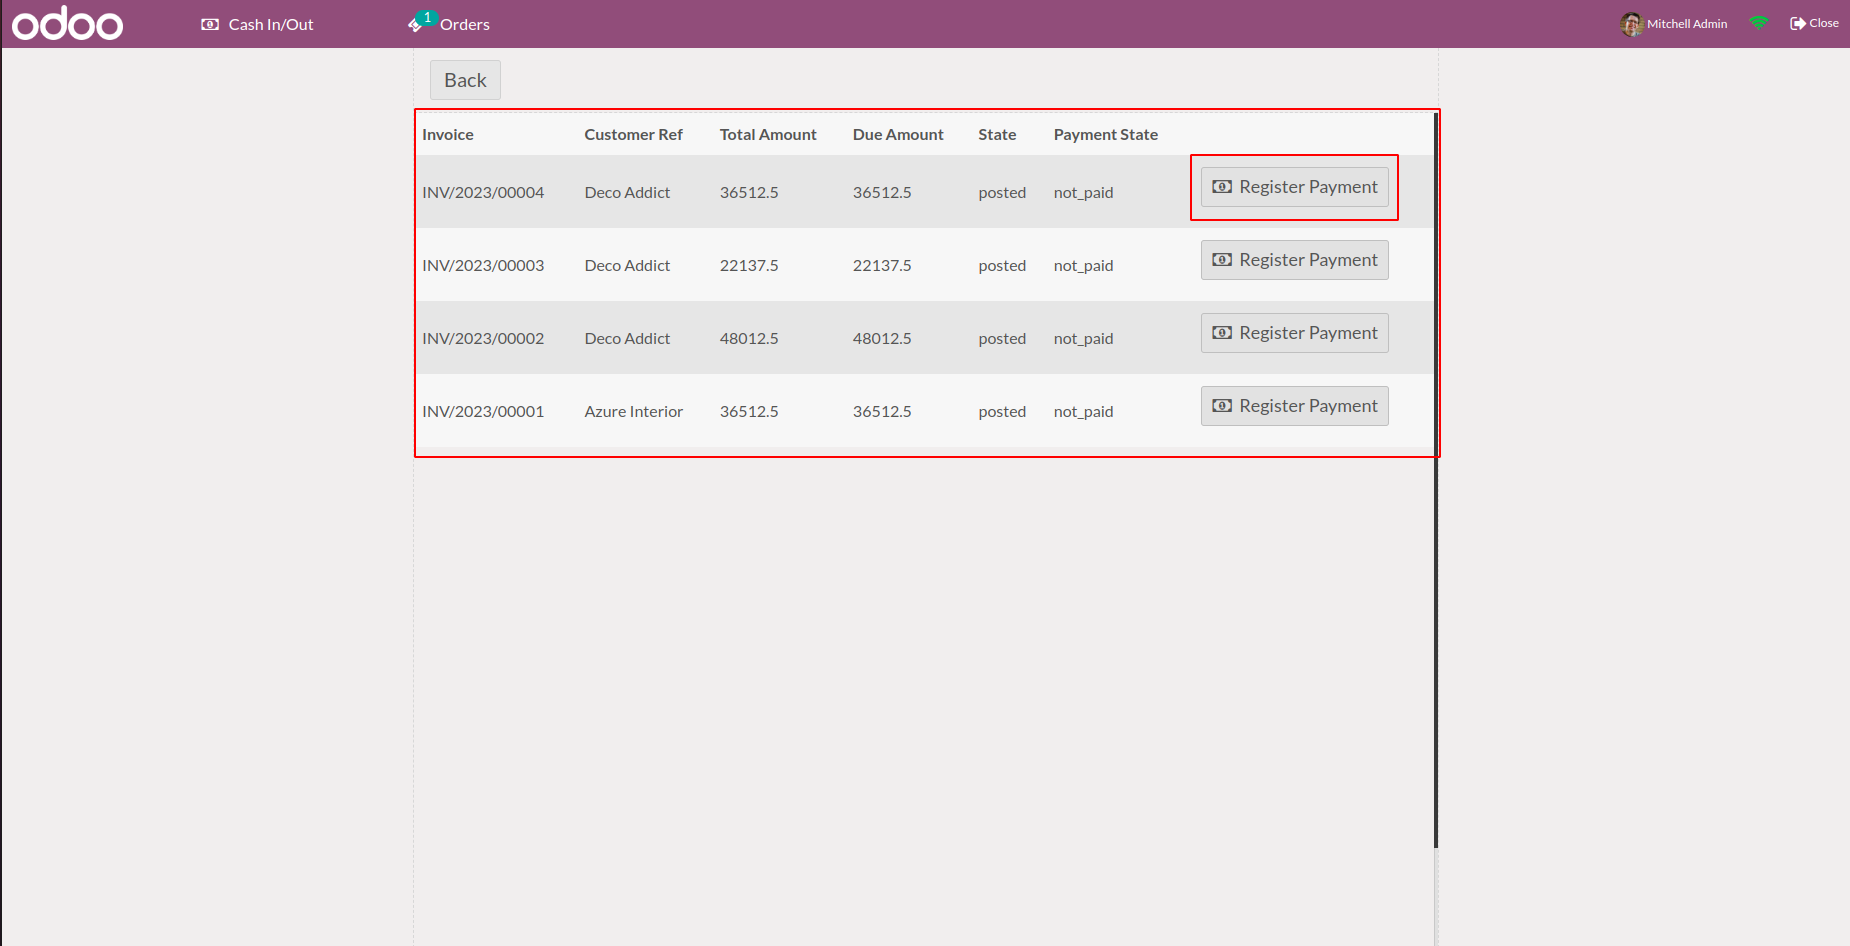Screen dimensions: 1850x946
Task: Select invoice number INV/2023/00004
Action: (x=483, y=192)
